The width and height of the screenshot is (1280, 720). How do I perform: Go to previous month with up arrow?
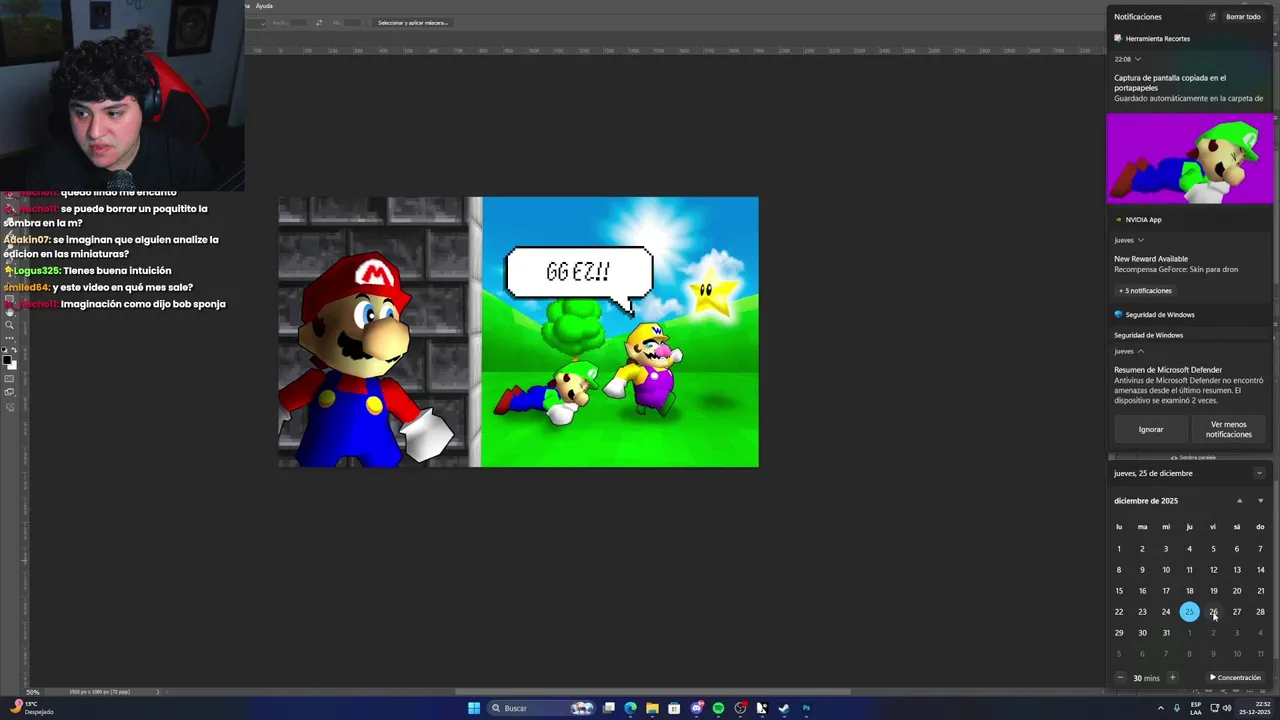(x=1239, y=501)
